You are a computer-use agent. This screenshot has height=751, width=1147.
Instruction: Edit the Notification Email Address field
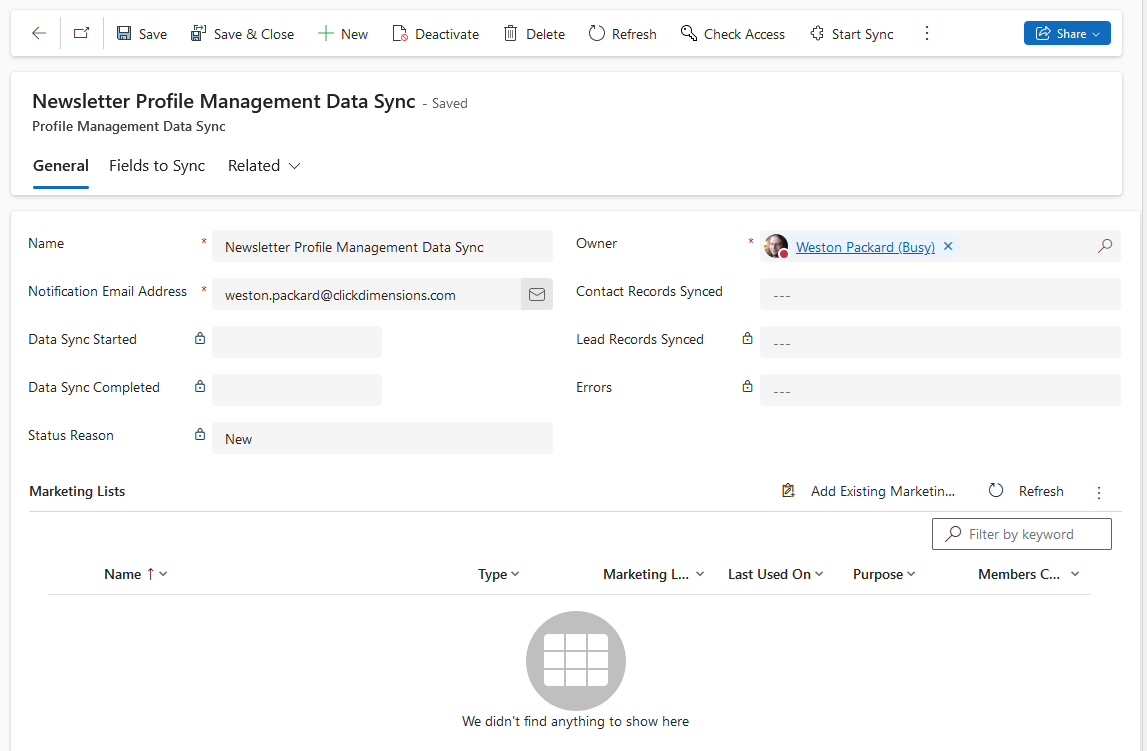point(366,295)
